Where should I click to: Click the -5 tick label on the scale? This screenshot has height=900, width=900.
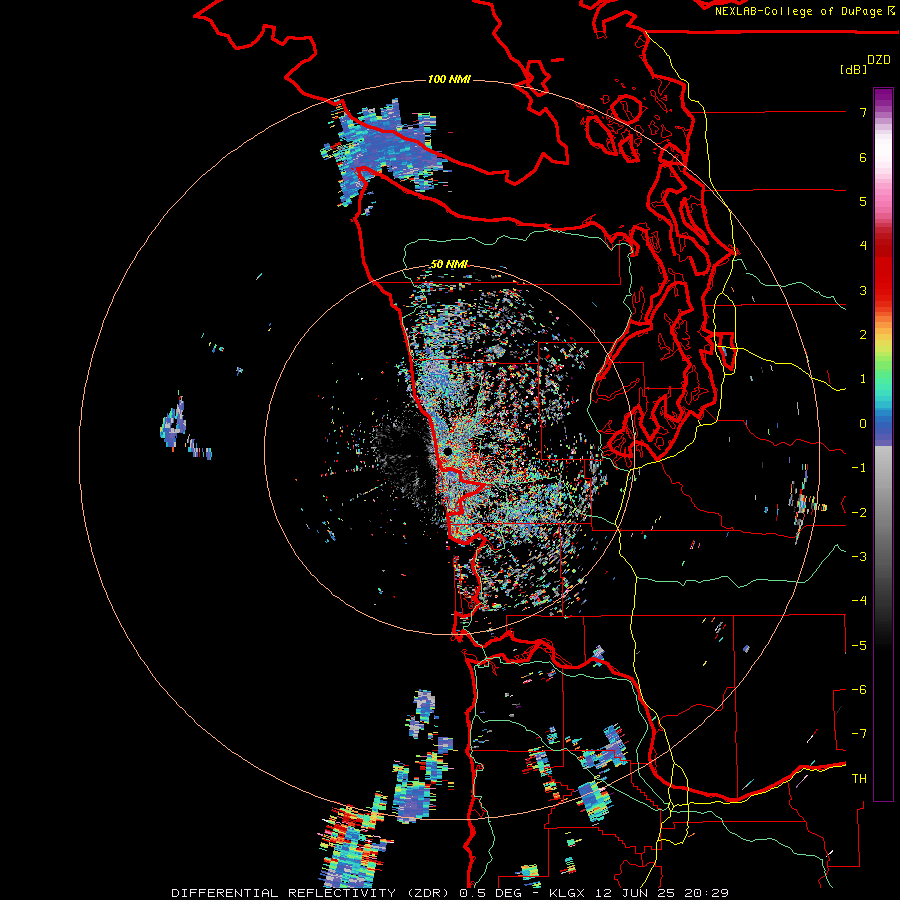click(859, 646)
